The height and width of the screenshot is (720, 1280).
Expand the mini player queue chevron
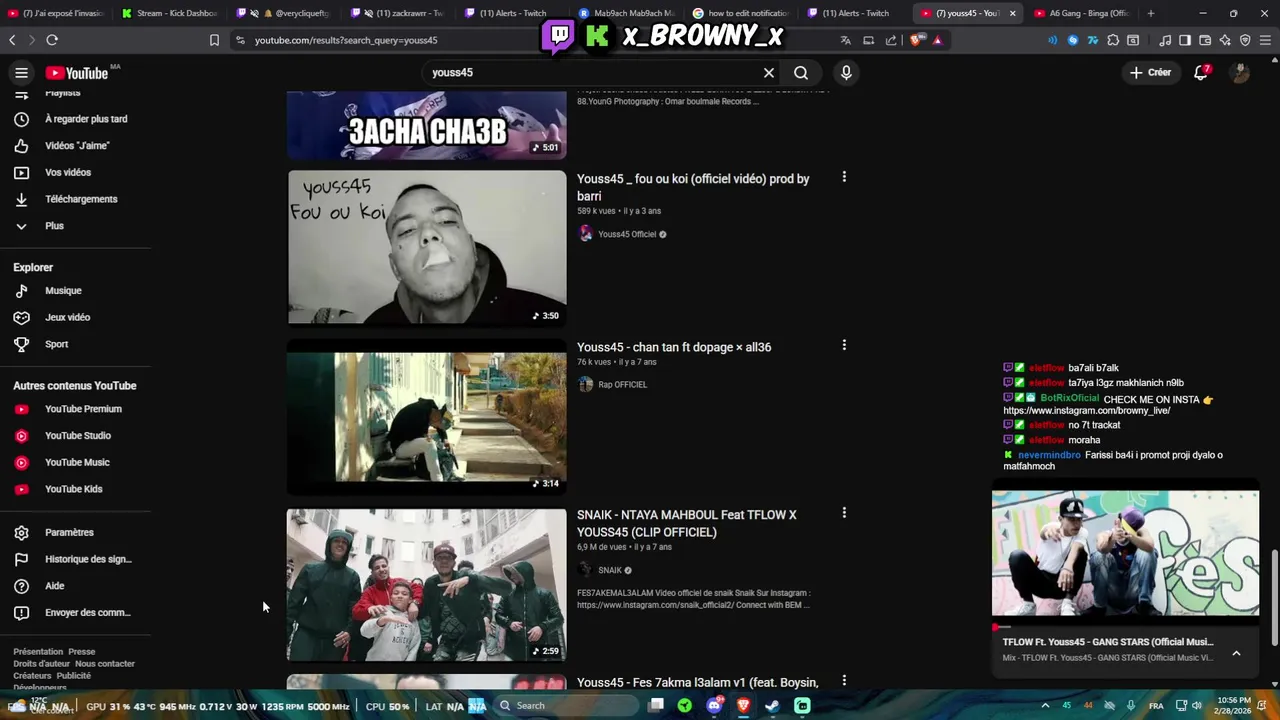pyautogui.click(x=1236, y=653)
